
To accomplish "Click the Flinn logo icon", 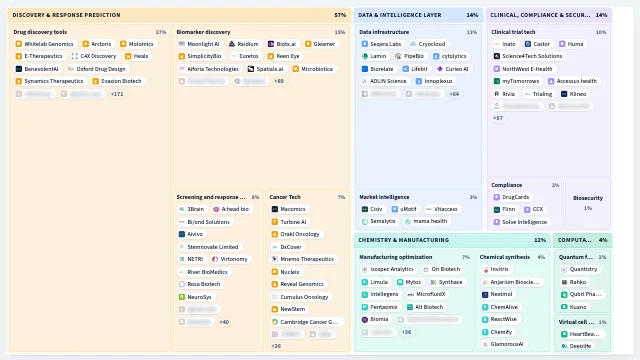I will [497, 209].
